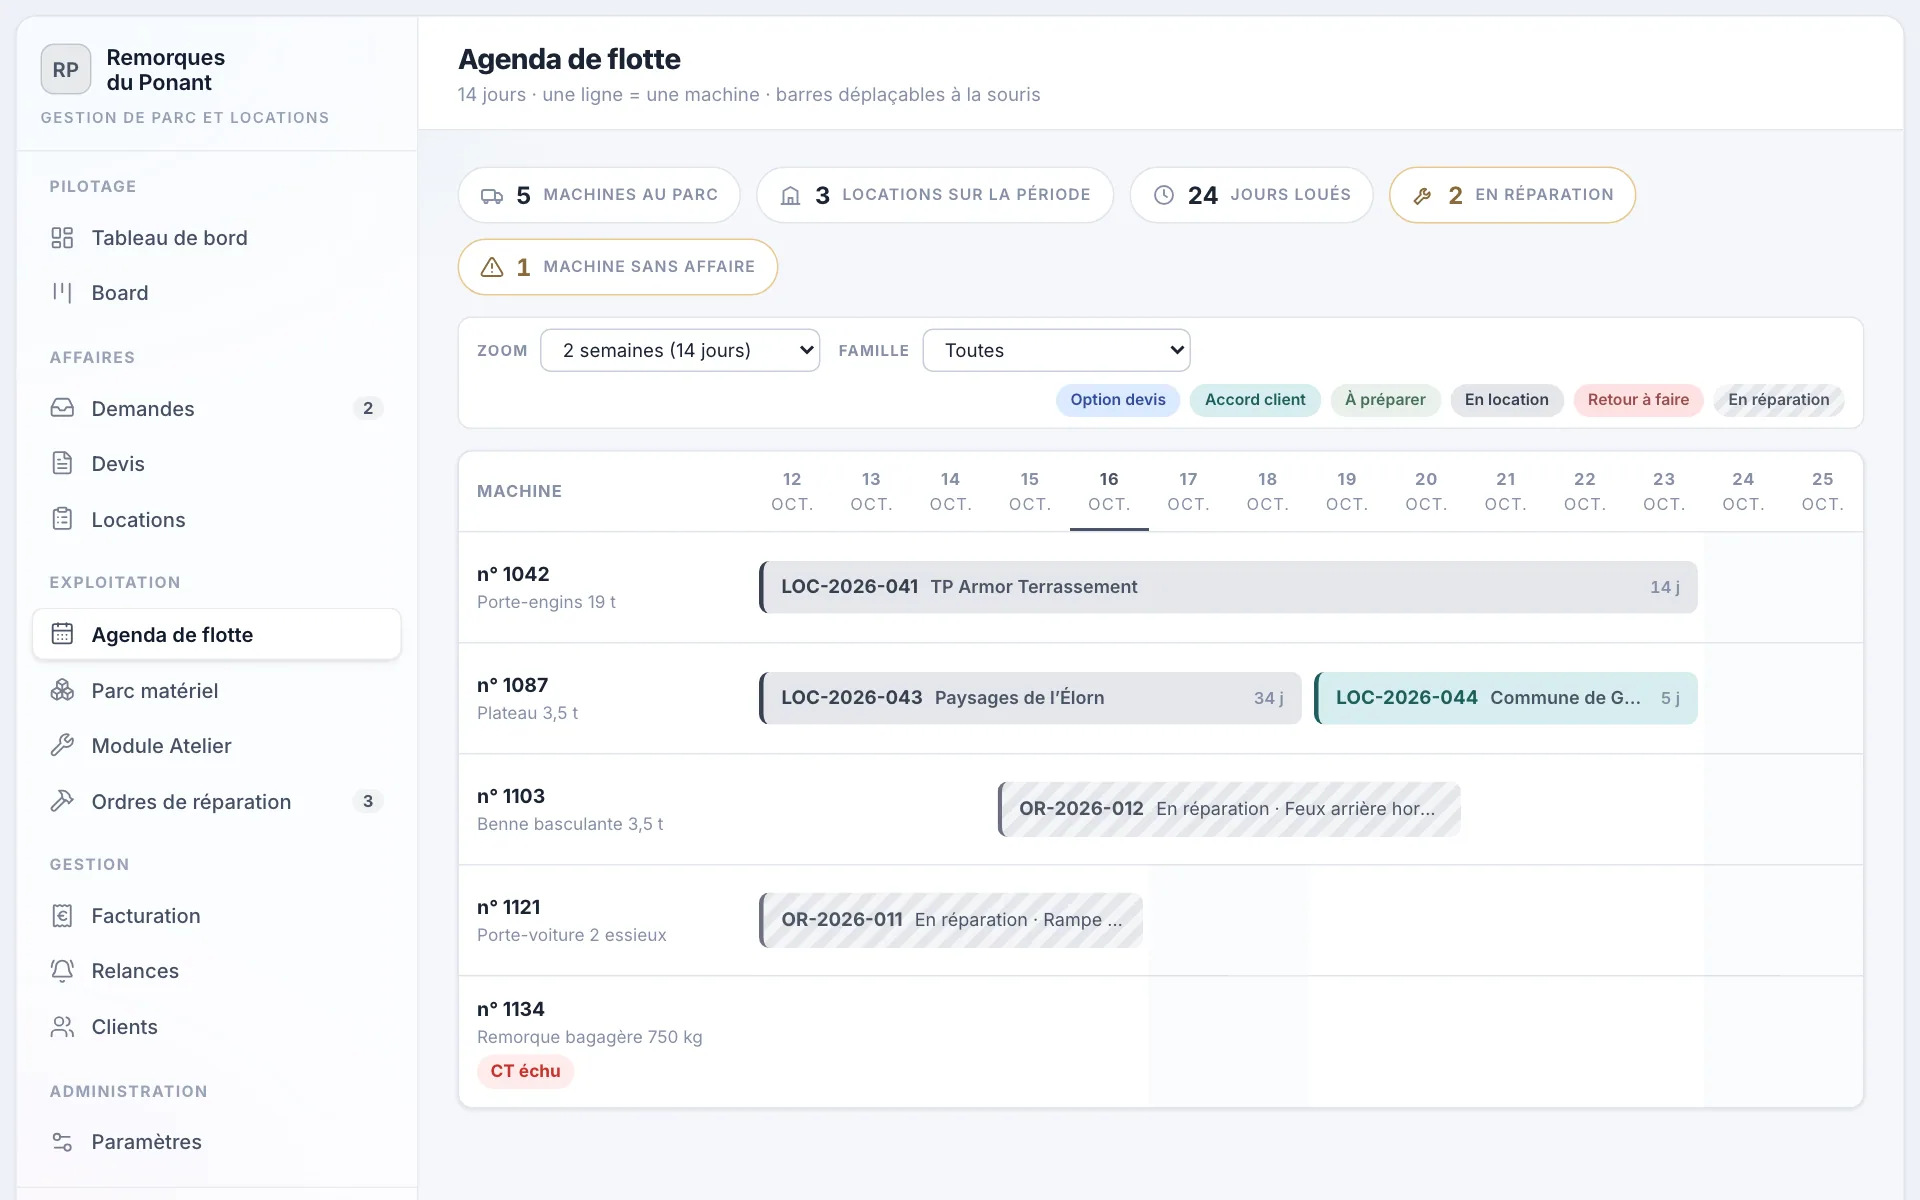
Task: Click the Facturation euro receipt icon
Action: 62,915
